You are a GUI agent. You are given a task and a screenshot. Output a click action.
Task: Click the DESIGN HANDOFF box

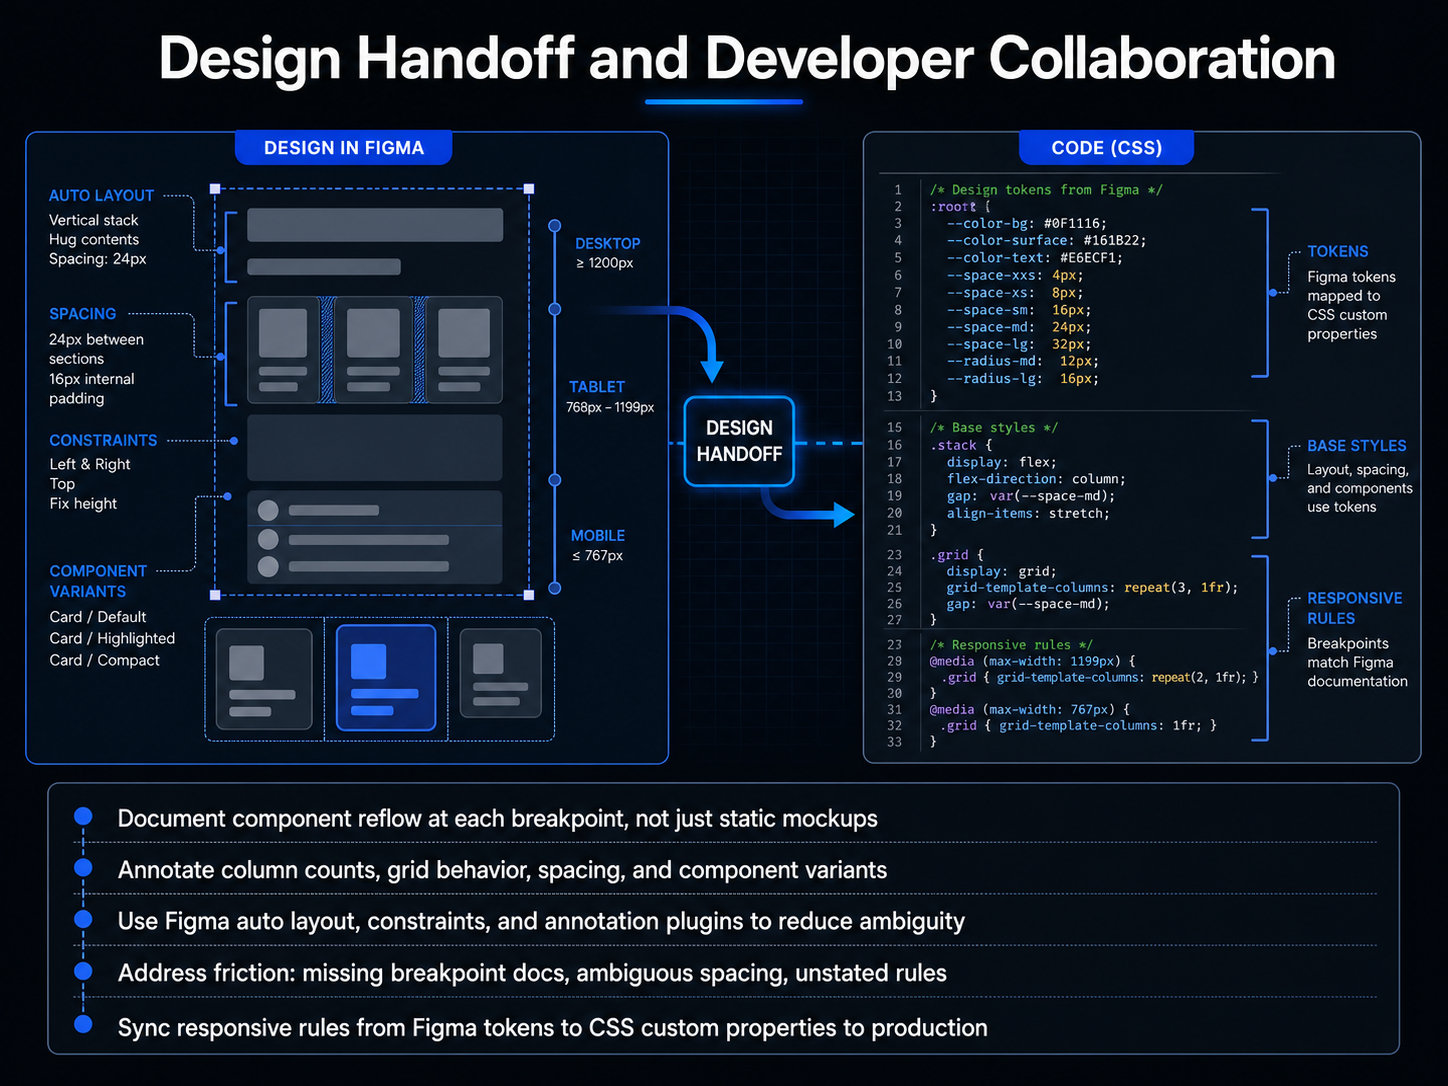click(739, 441)
